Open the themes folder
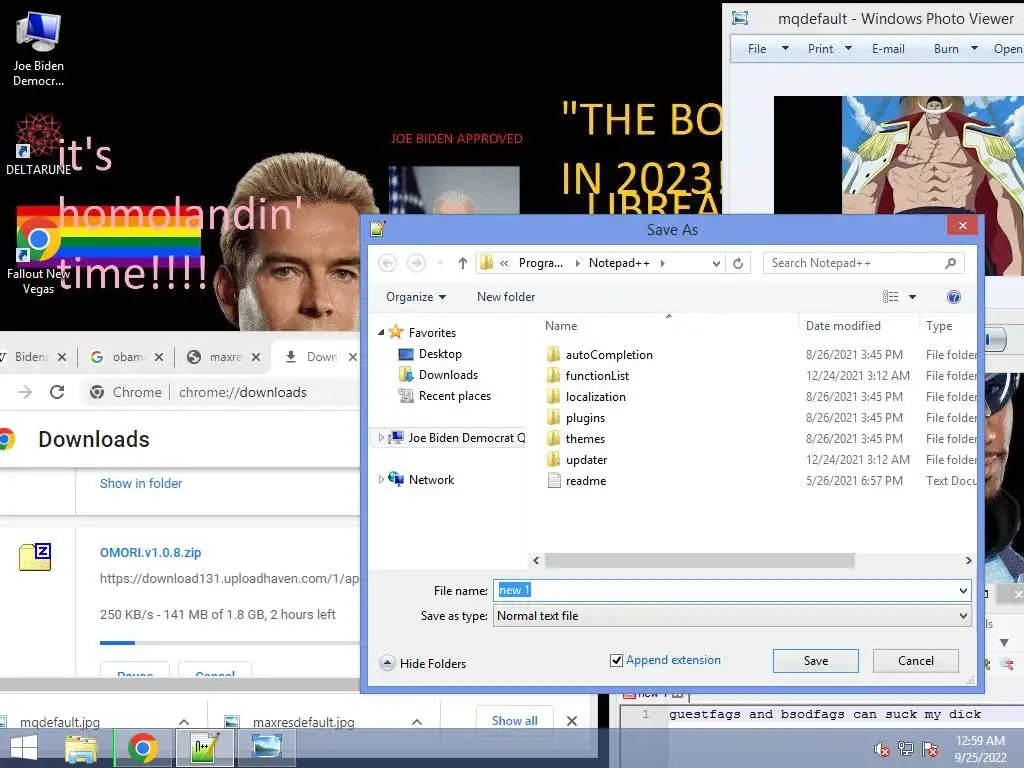The width and height of the screenshot is (1024, 768). click(575, 438)
